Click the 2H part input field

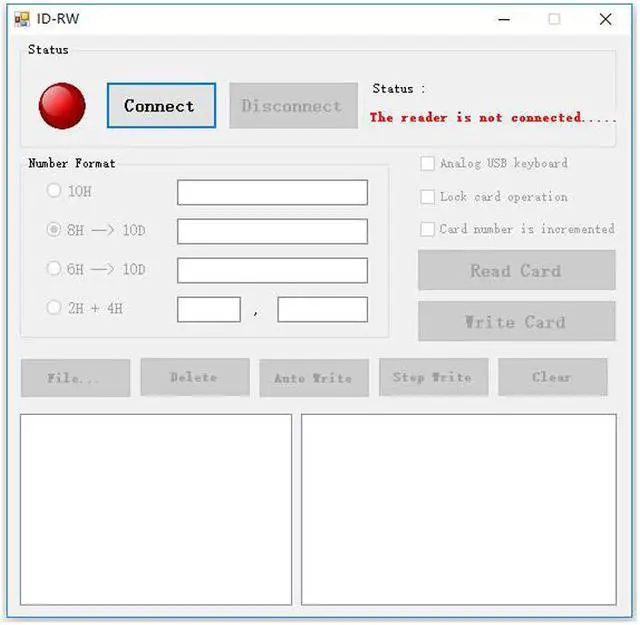(x=209, y=309)
